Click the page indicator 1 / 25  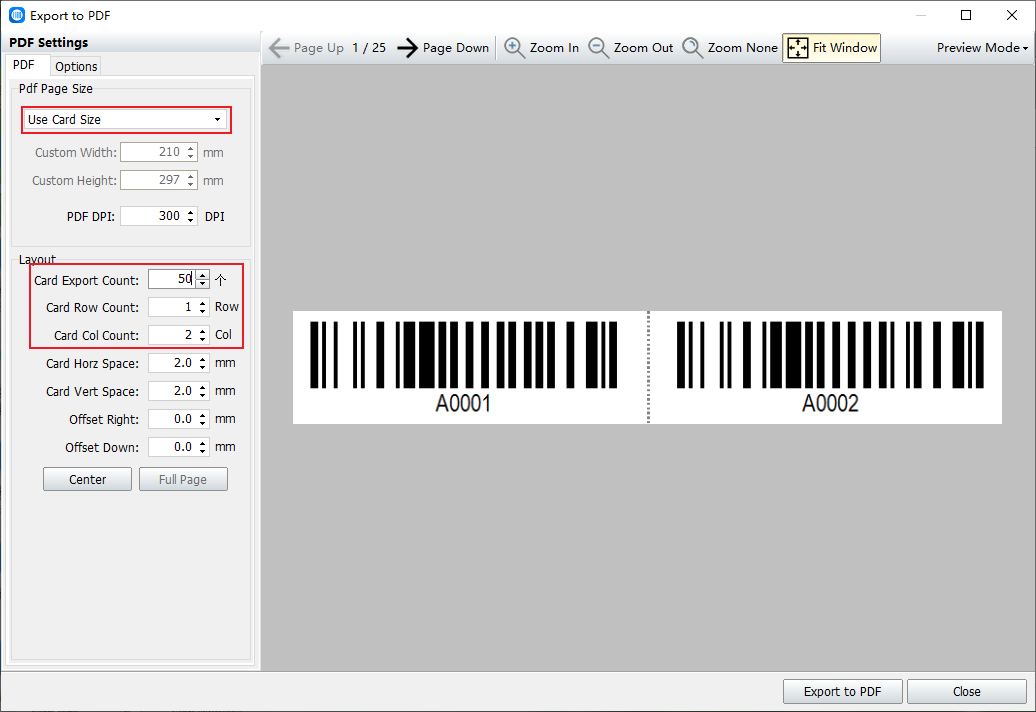tap(369, 48)
